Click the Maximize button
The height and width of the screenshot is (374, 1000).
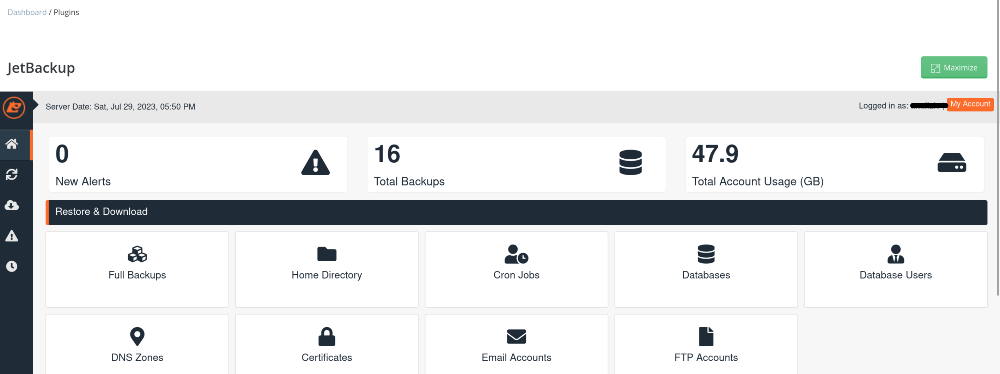tap(953, 68)
